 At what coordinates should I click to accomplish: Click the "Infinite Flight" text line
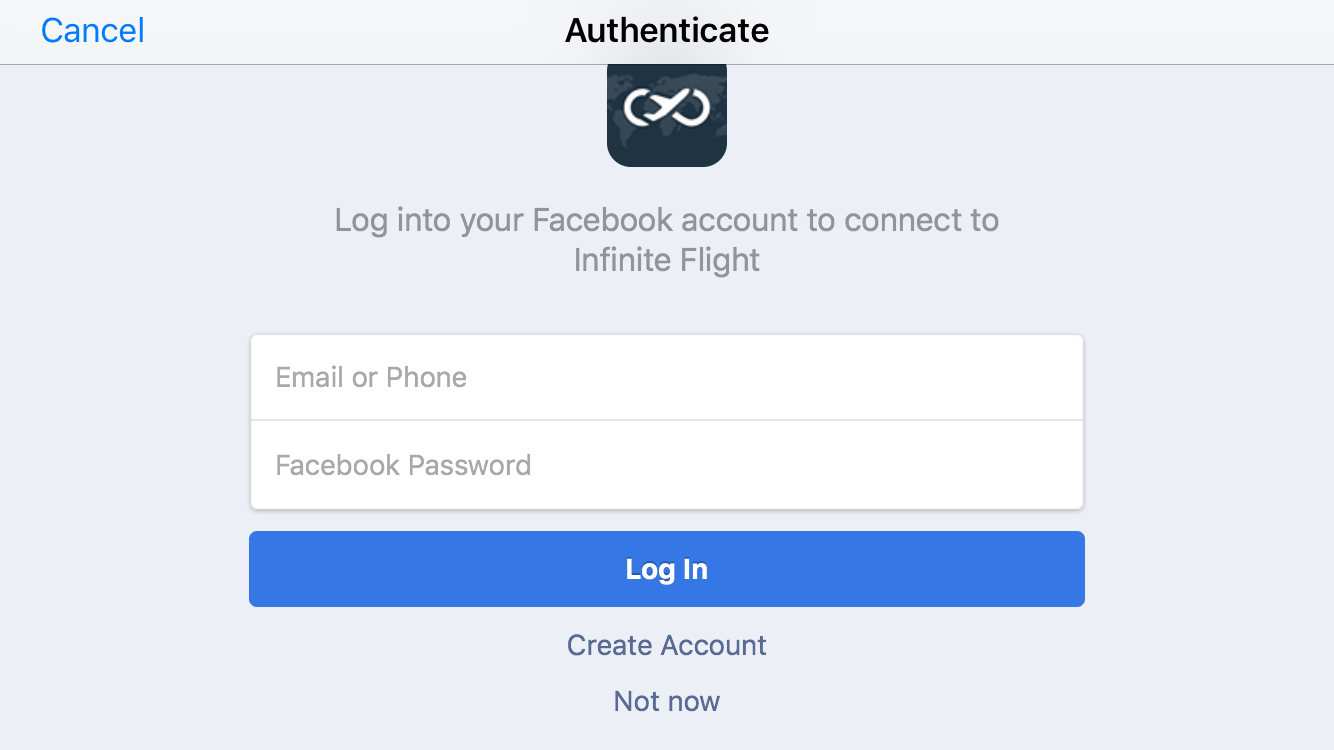tap(667, 261)
